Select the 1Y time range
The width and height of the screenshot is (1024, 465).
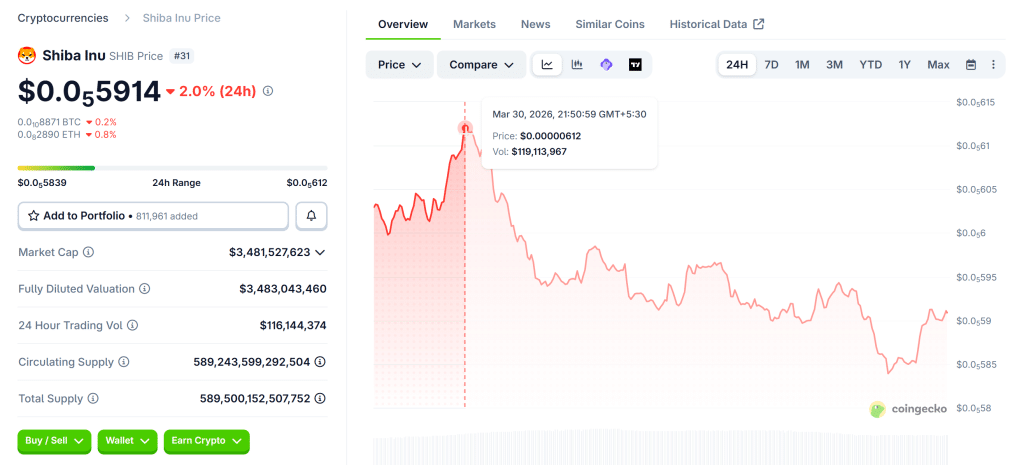(x=904, y=65)
